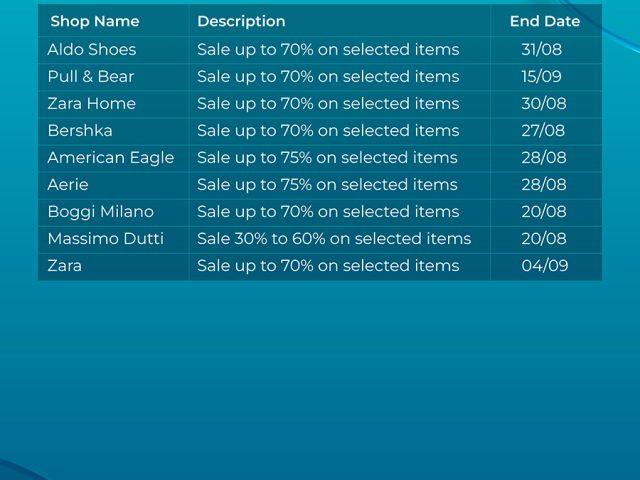Screen dimensions: 640x480
Task: Click the Description column header
Action: [x=241, y=21]
